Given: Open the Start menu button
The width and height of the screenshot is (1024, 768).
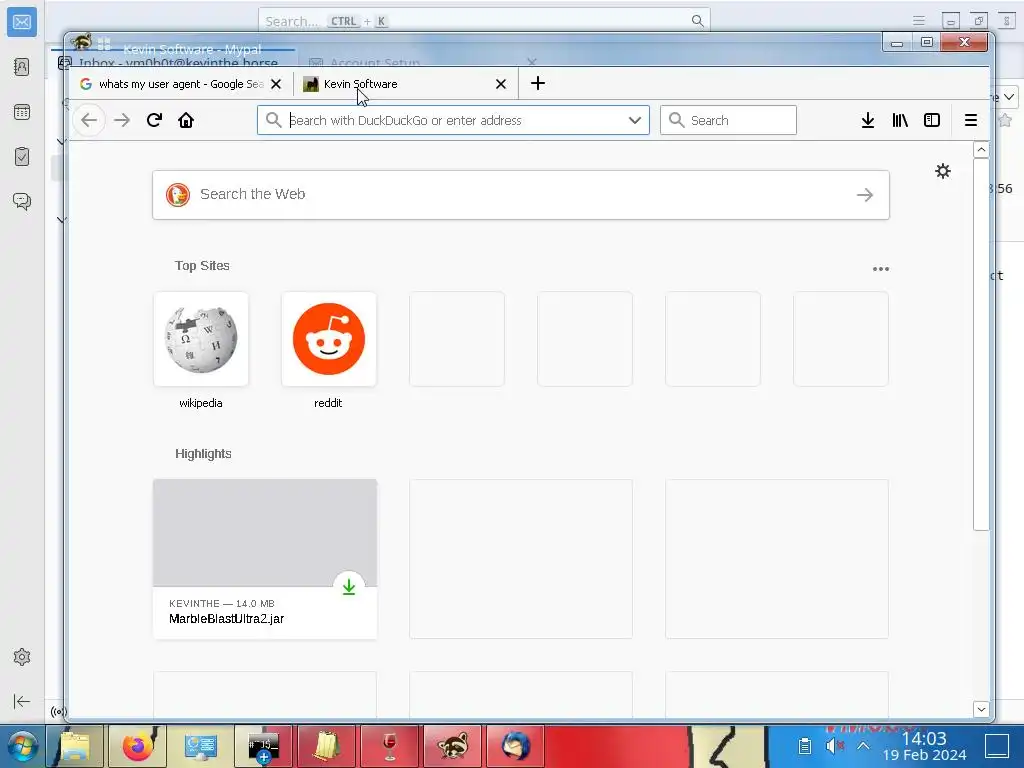Looking at the screenshot, I should [x=22, y=746].
